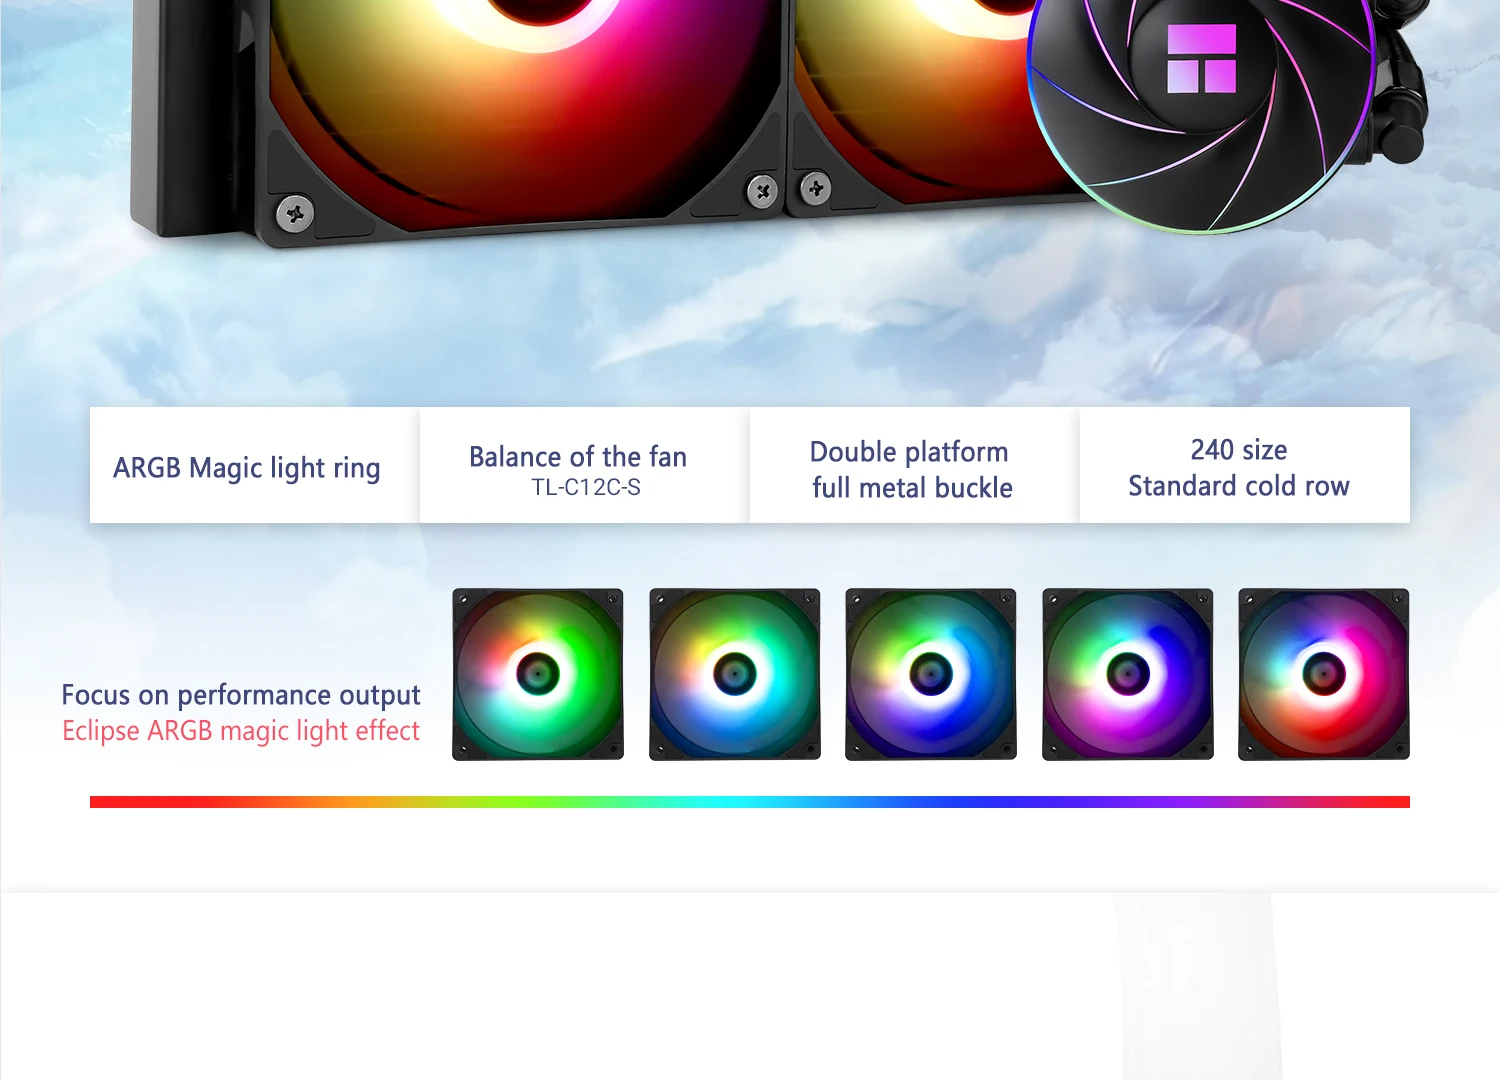Click the screw at right fan's bottom-left corner
1500x1080 pixels.
pos(815,188)
